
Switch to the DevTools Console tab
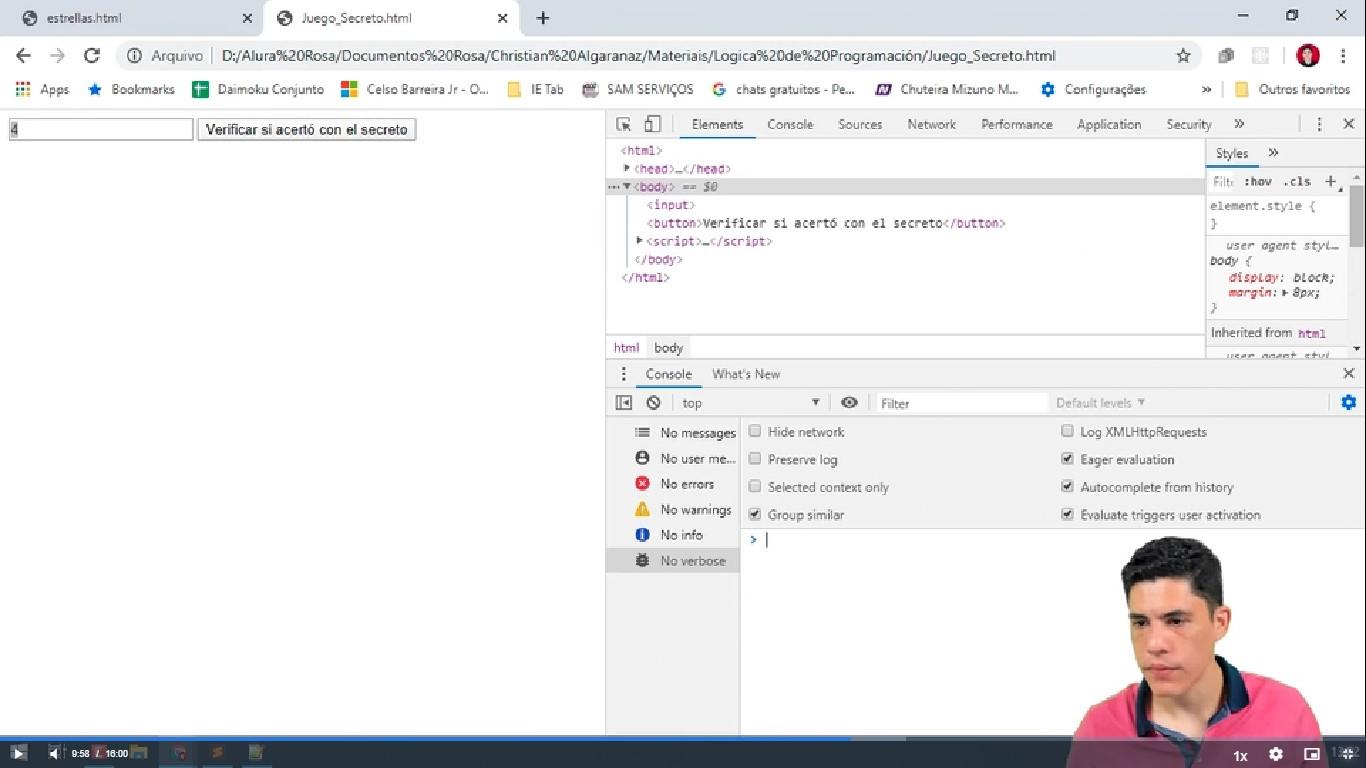coord(790,124)
